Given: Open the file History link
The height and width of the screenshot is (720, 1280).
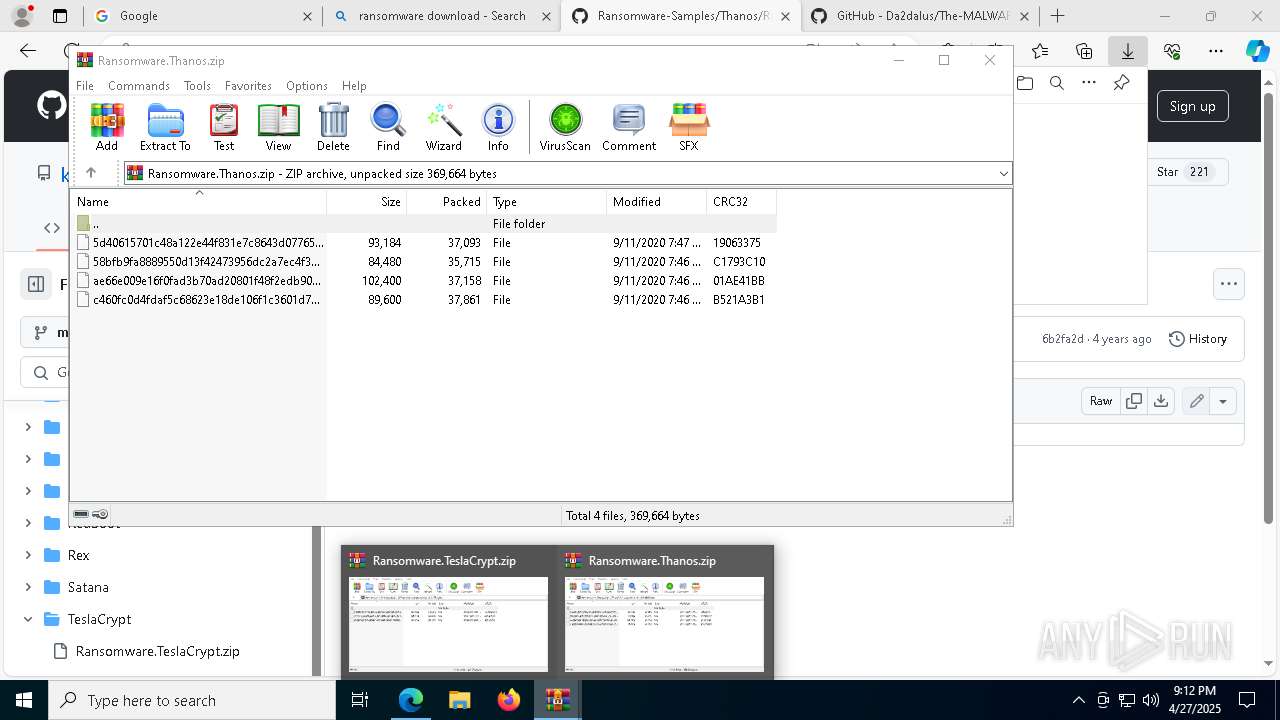Looking at the screenshot, I should point(1198,339).
